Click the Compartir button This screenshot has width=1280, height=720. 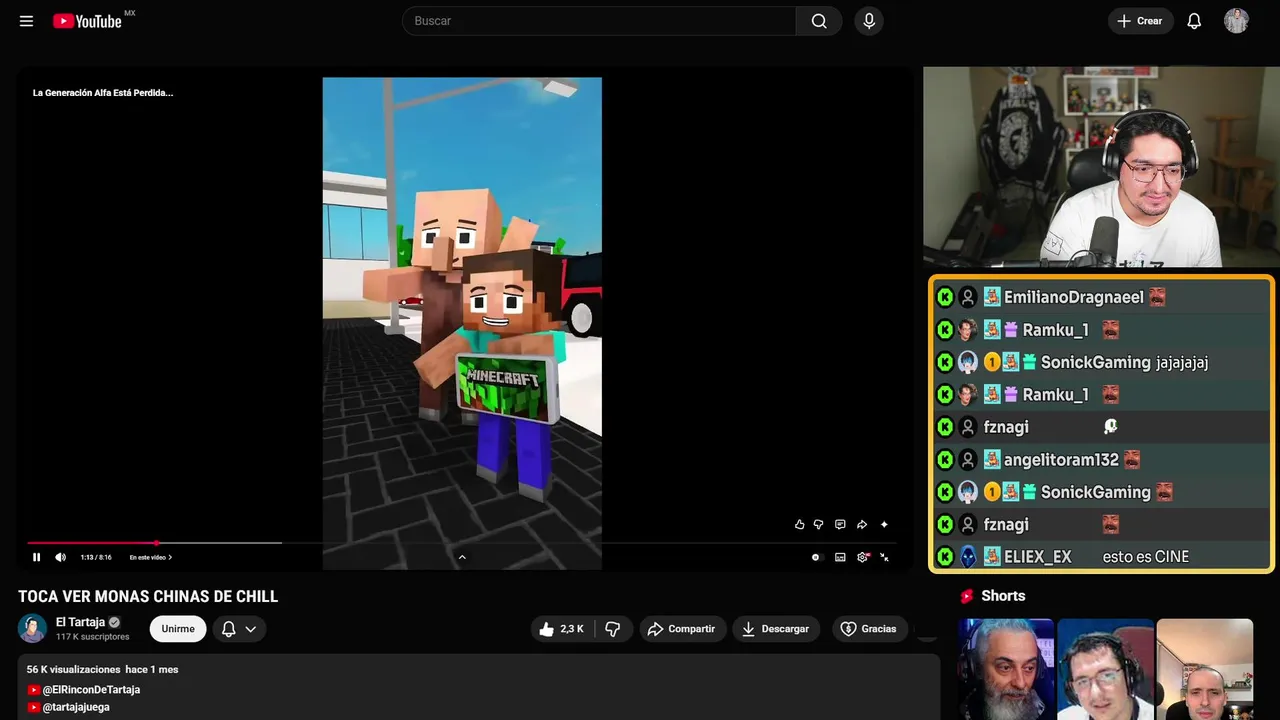click(682, 629)
